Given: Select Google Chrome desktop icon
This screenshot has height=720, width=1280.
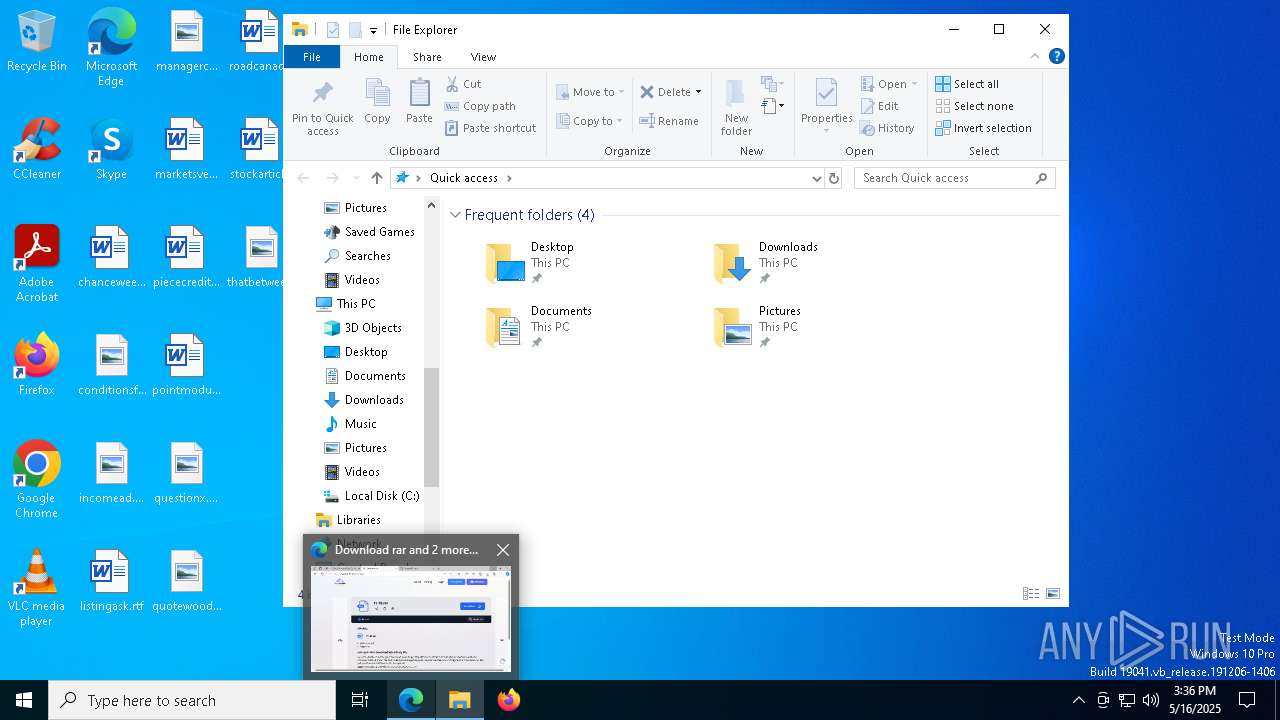Looking at the screenshot, I should (x=37, y=480).
